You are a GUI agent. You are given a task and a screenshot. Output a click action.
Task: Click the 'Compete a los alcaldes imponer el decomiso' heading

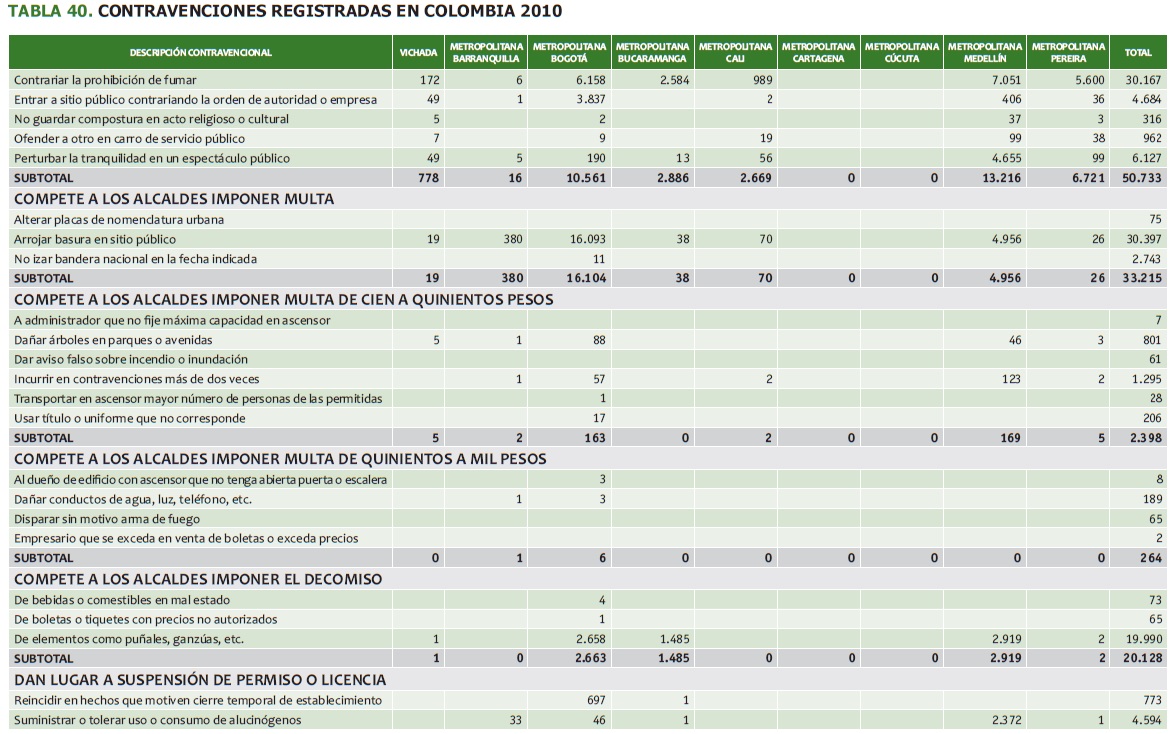click(198, 579)
